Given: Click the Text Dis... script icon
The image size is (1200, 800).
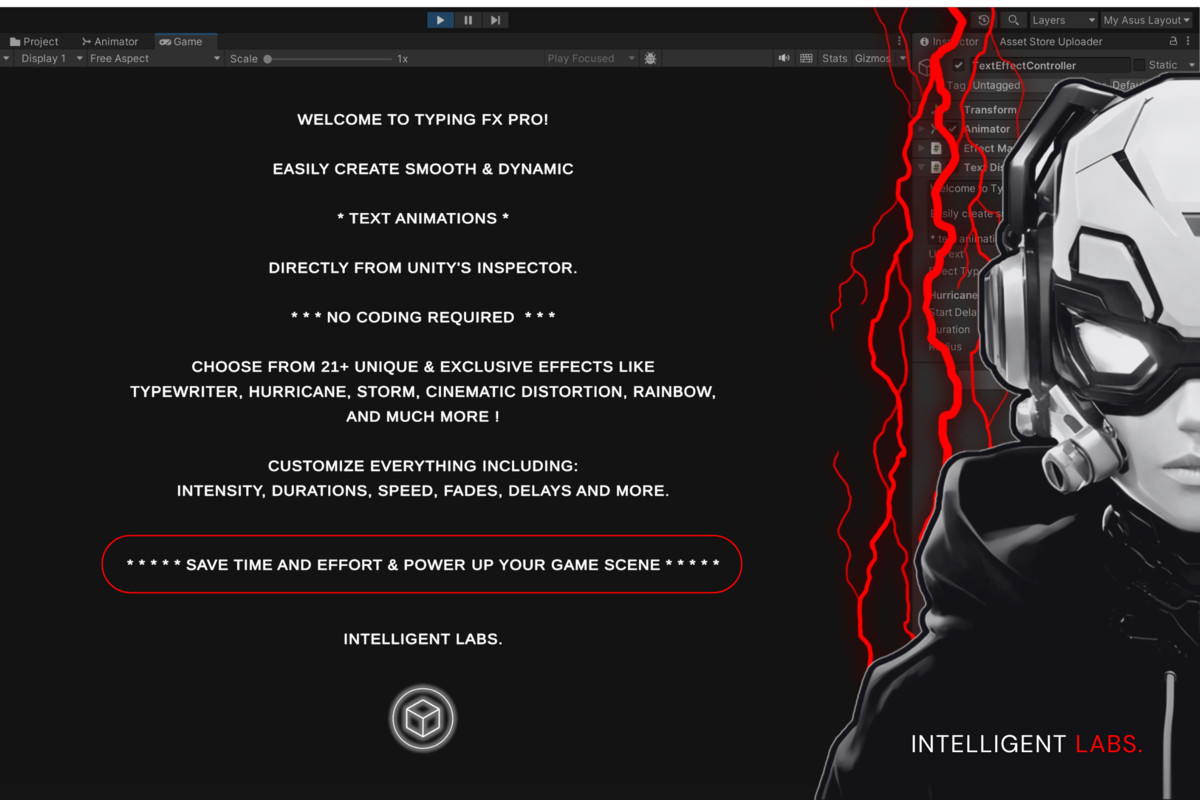Looking at the screenshot, I should tap(936, 167).
